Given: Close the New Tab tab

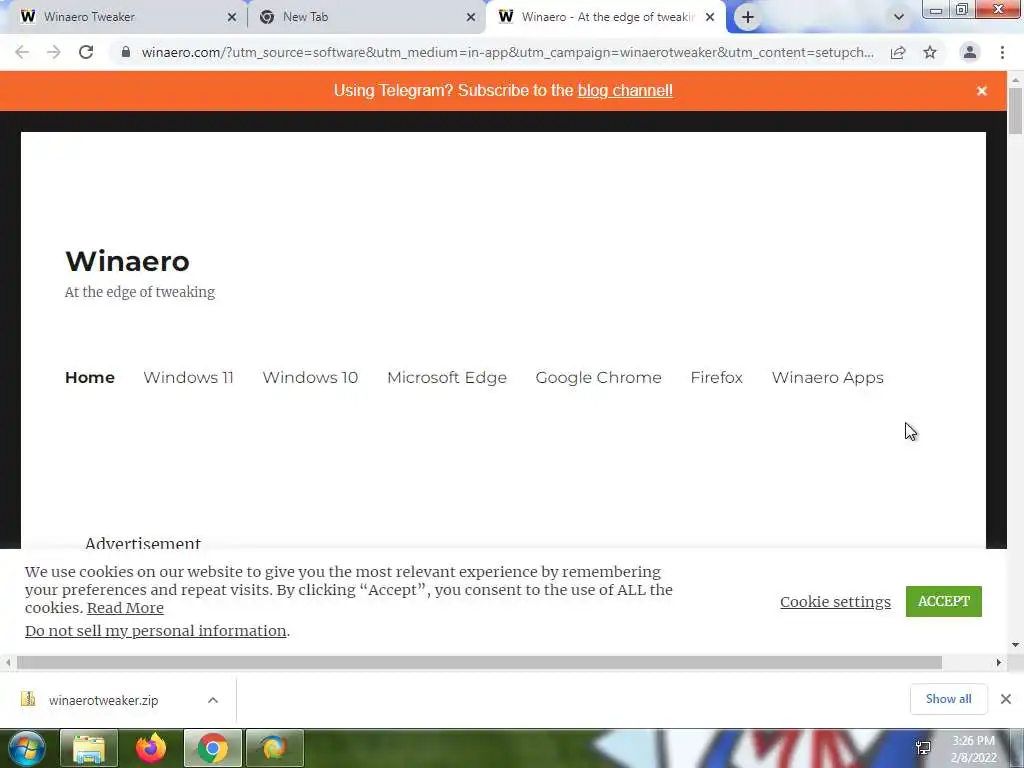Looking at the screenshot, I should (471, 18).
